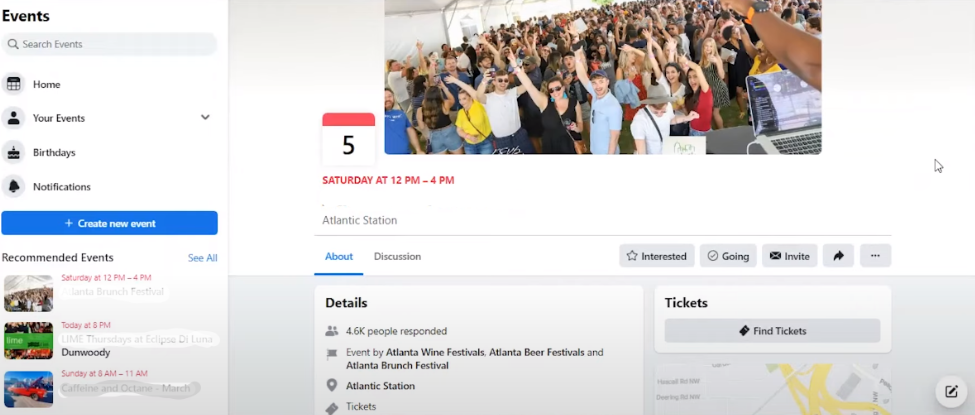Image resolution: width=975 pixels, height=415 pixels.
Task: Open Notifications bell icon
Action: click(x=14, y=187)
